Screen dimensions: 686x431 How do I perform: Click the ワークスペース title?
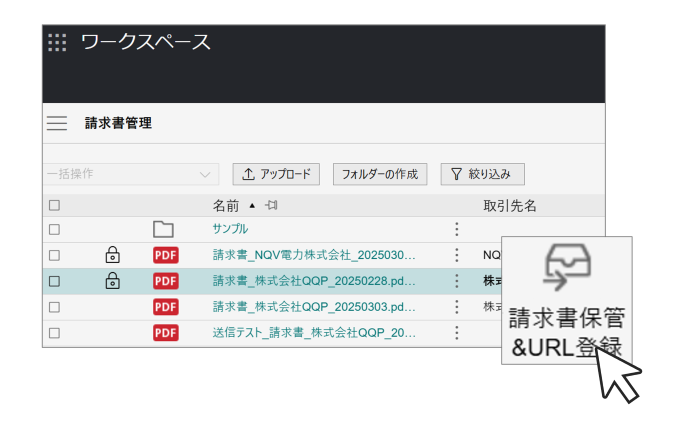click(x=146, y=42)
